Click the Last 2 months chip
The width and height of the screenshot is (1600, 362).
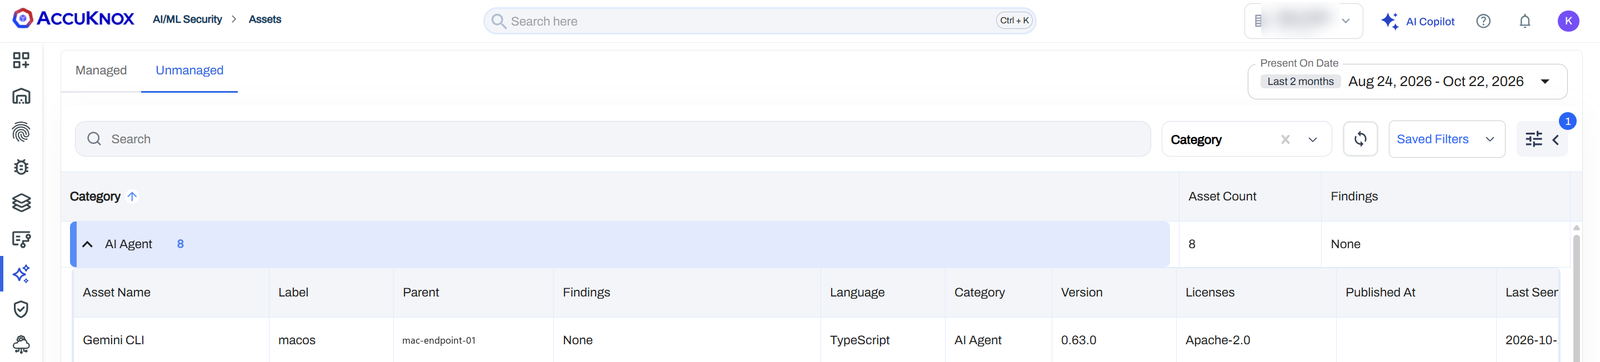[1300, 82]
